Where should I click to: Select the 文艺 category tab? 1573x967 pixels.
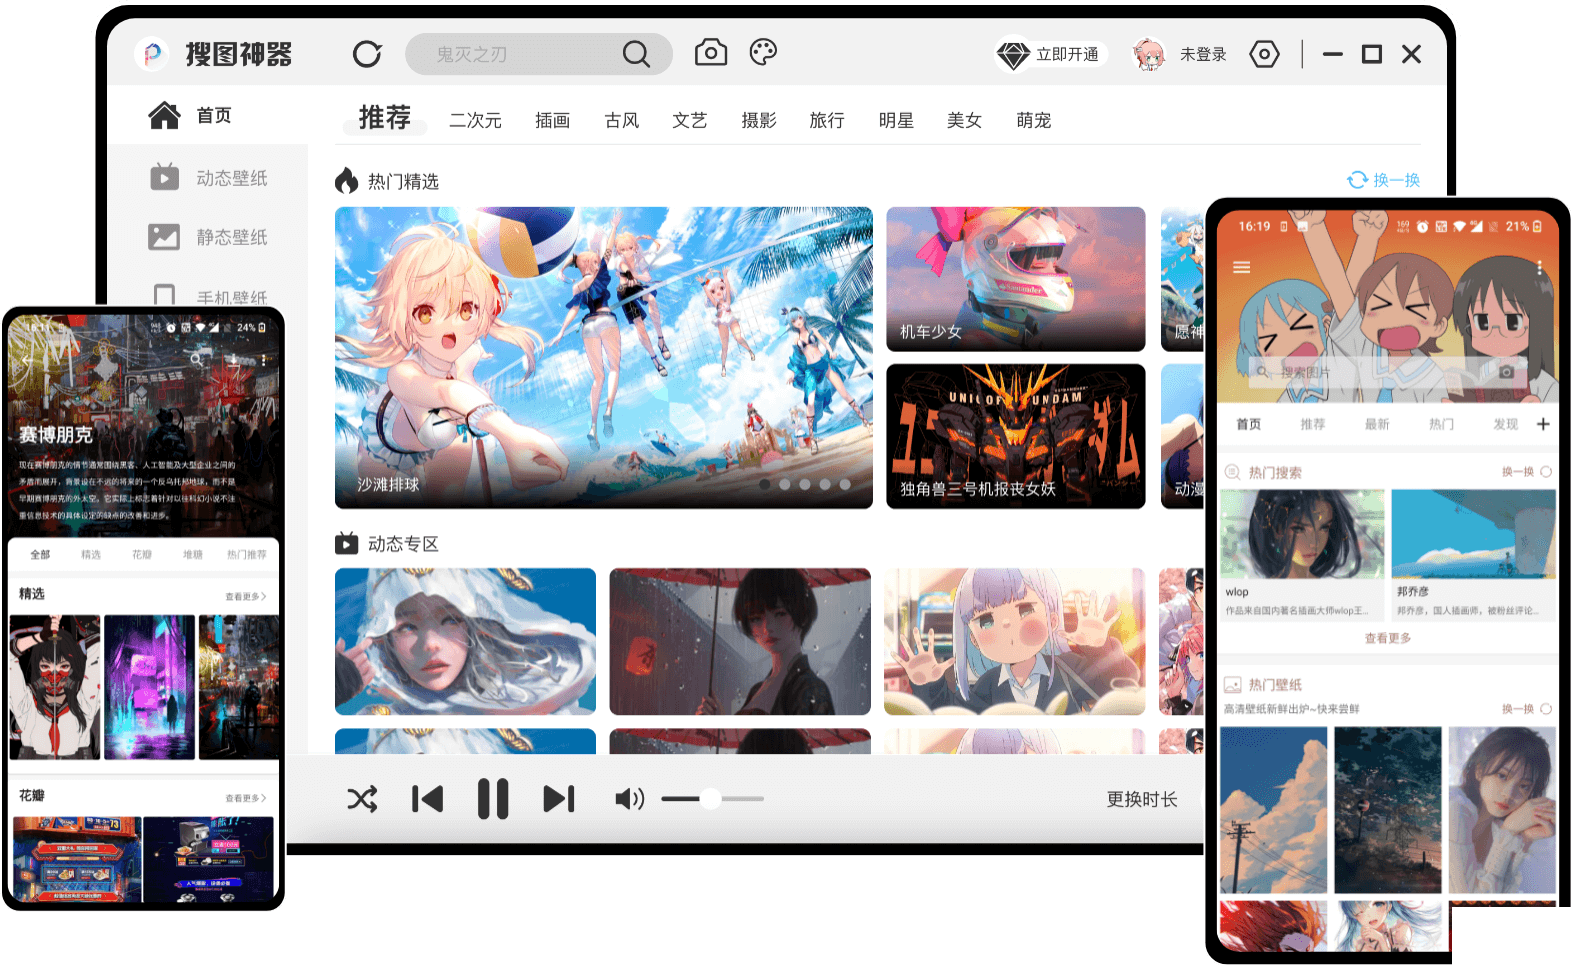click(689, 120)
